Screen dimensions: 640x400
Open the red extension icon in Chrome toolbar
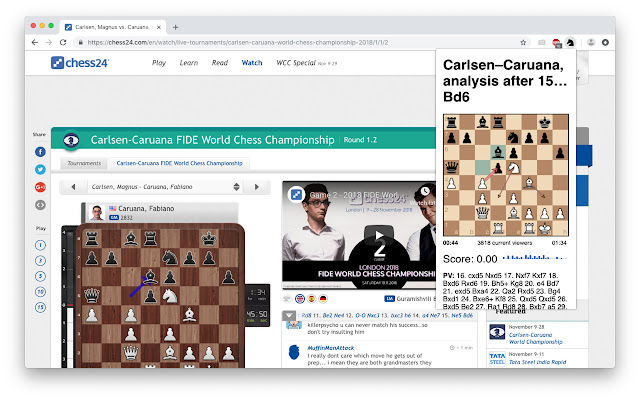pyautogui.click(x=556, y=42)
